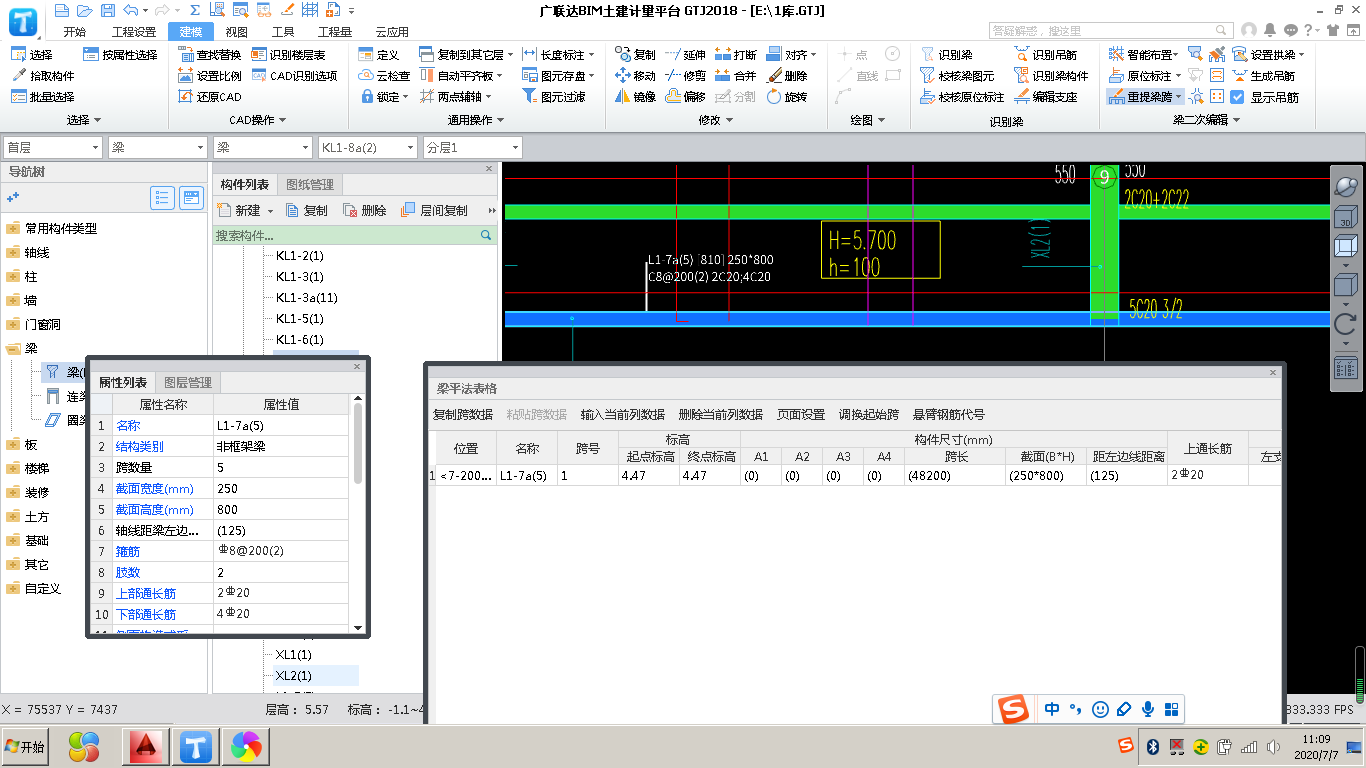Click the 识别吊筋 tool
The image size is (1366, 768).
coord(1045,55)
